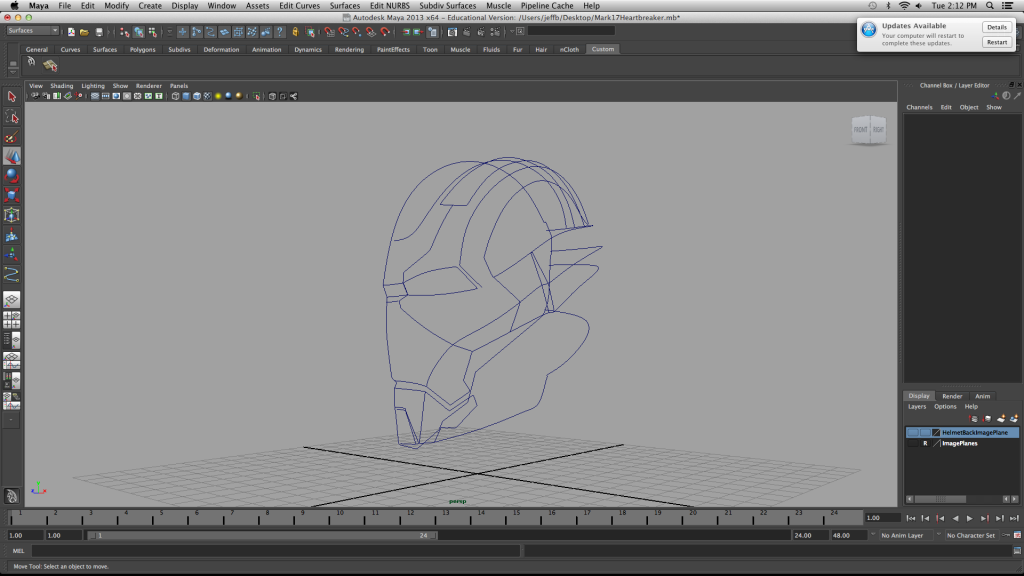Viewport: 1024px width, 576px height.
Task: Choose the Rotate tool
Action: 12,176
